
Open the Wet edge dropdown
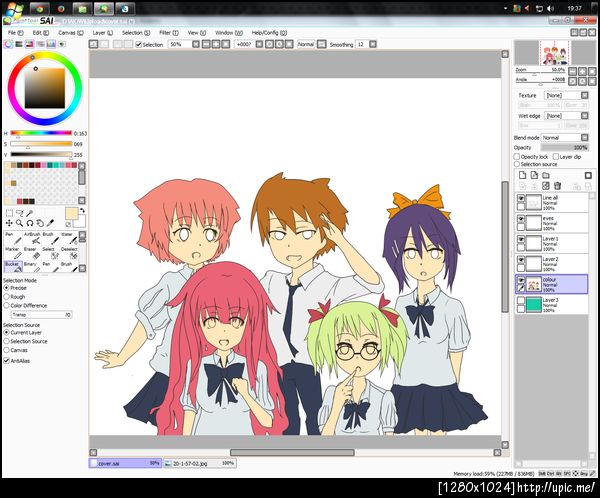(x=585, y=116)
